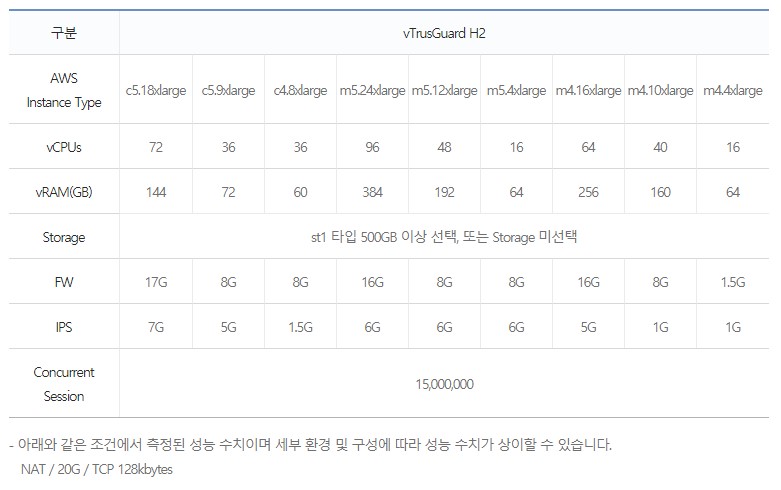Select the 'm5.12xlarge' instance type cell
Screen dimensions: 781x490
point(444,90)
